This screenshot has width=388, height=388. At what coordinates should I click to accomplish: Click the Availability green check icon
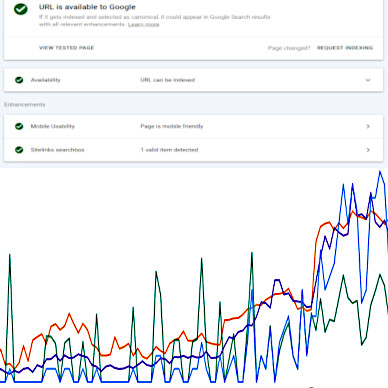(x=19, y=80)
